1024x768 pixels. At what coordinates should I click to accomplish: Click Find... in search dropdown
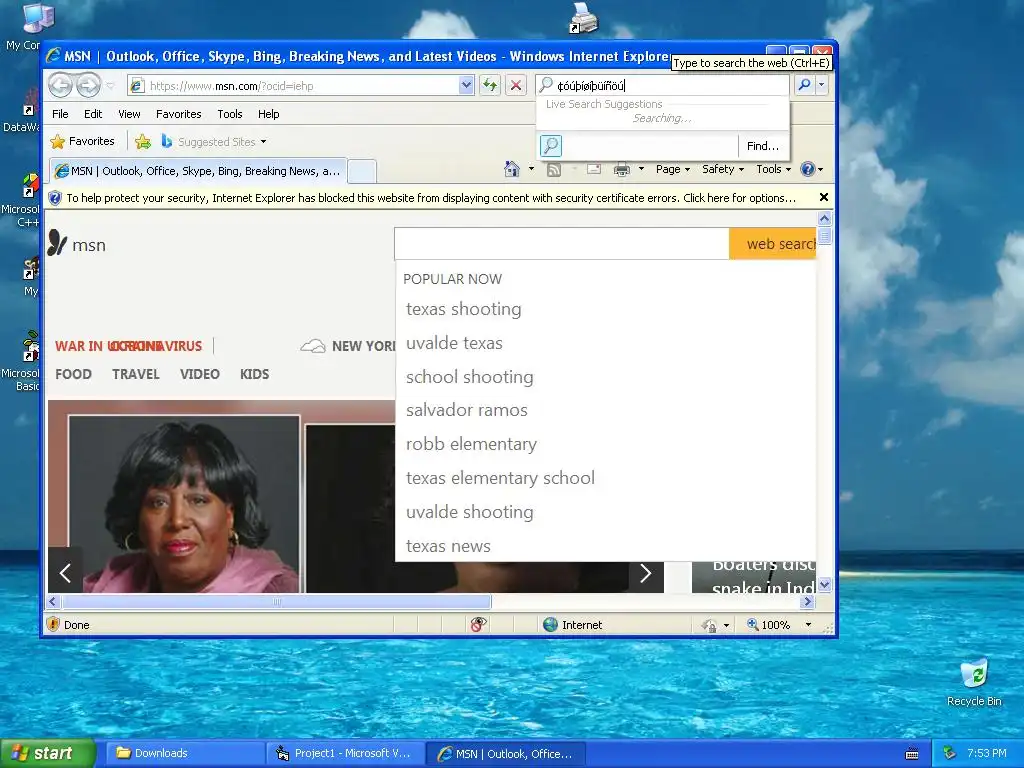[x=762, y=146]
